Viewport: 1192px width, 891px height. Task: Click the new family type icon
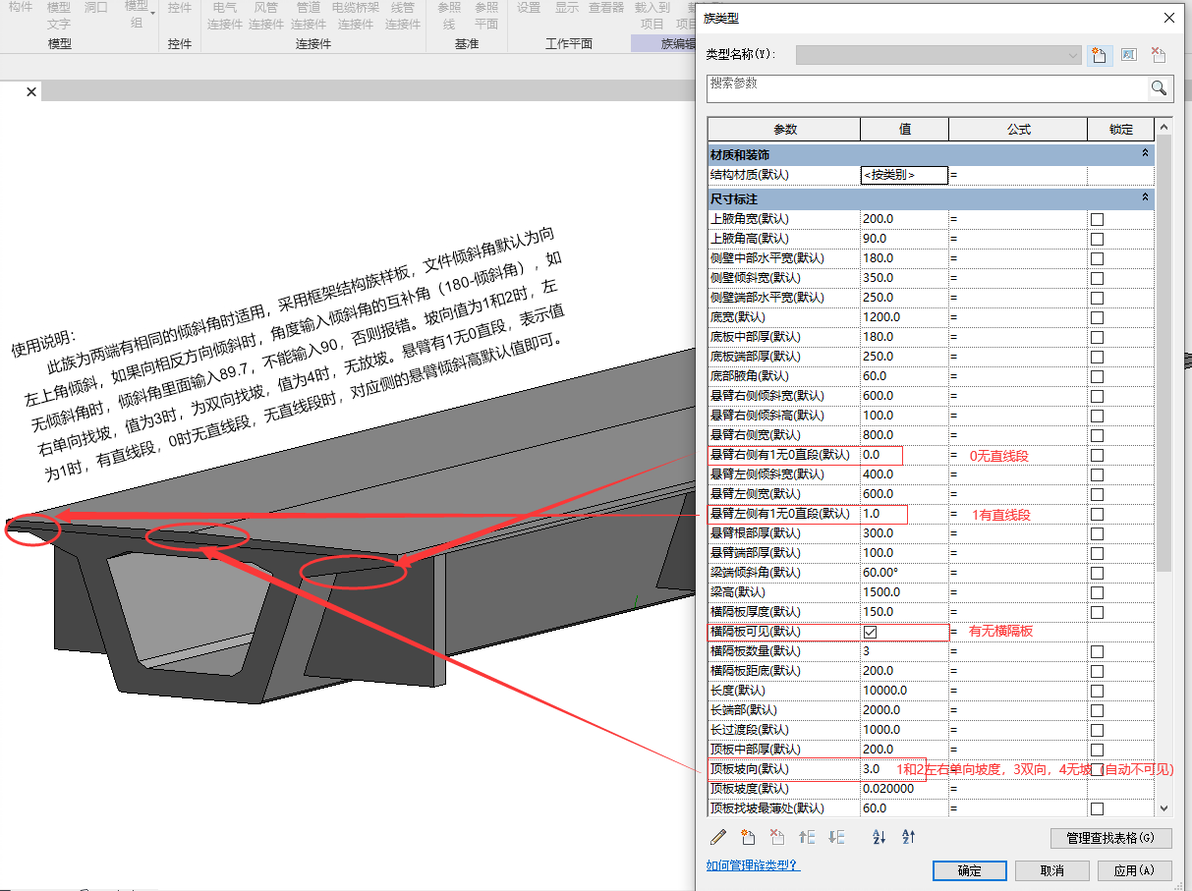point(1098,55)
